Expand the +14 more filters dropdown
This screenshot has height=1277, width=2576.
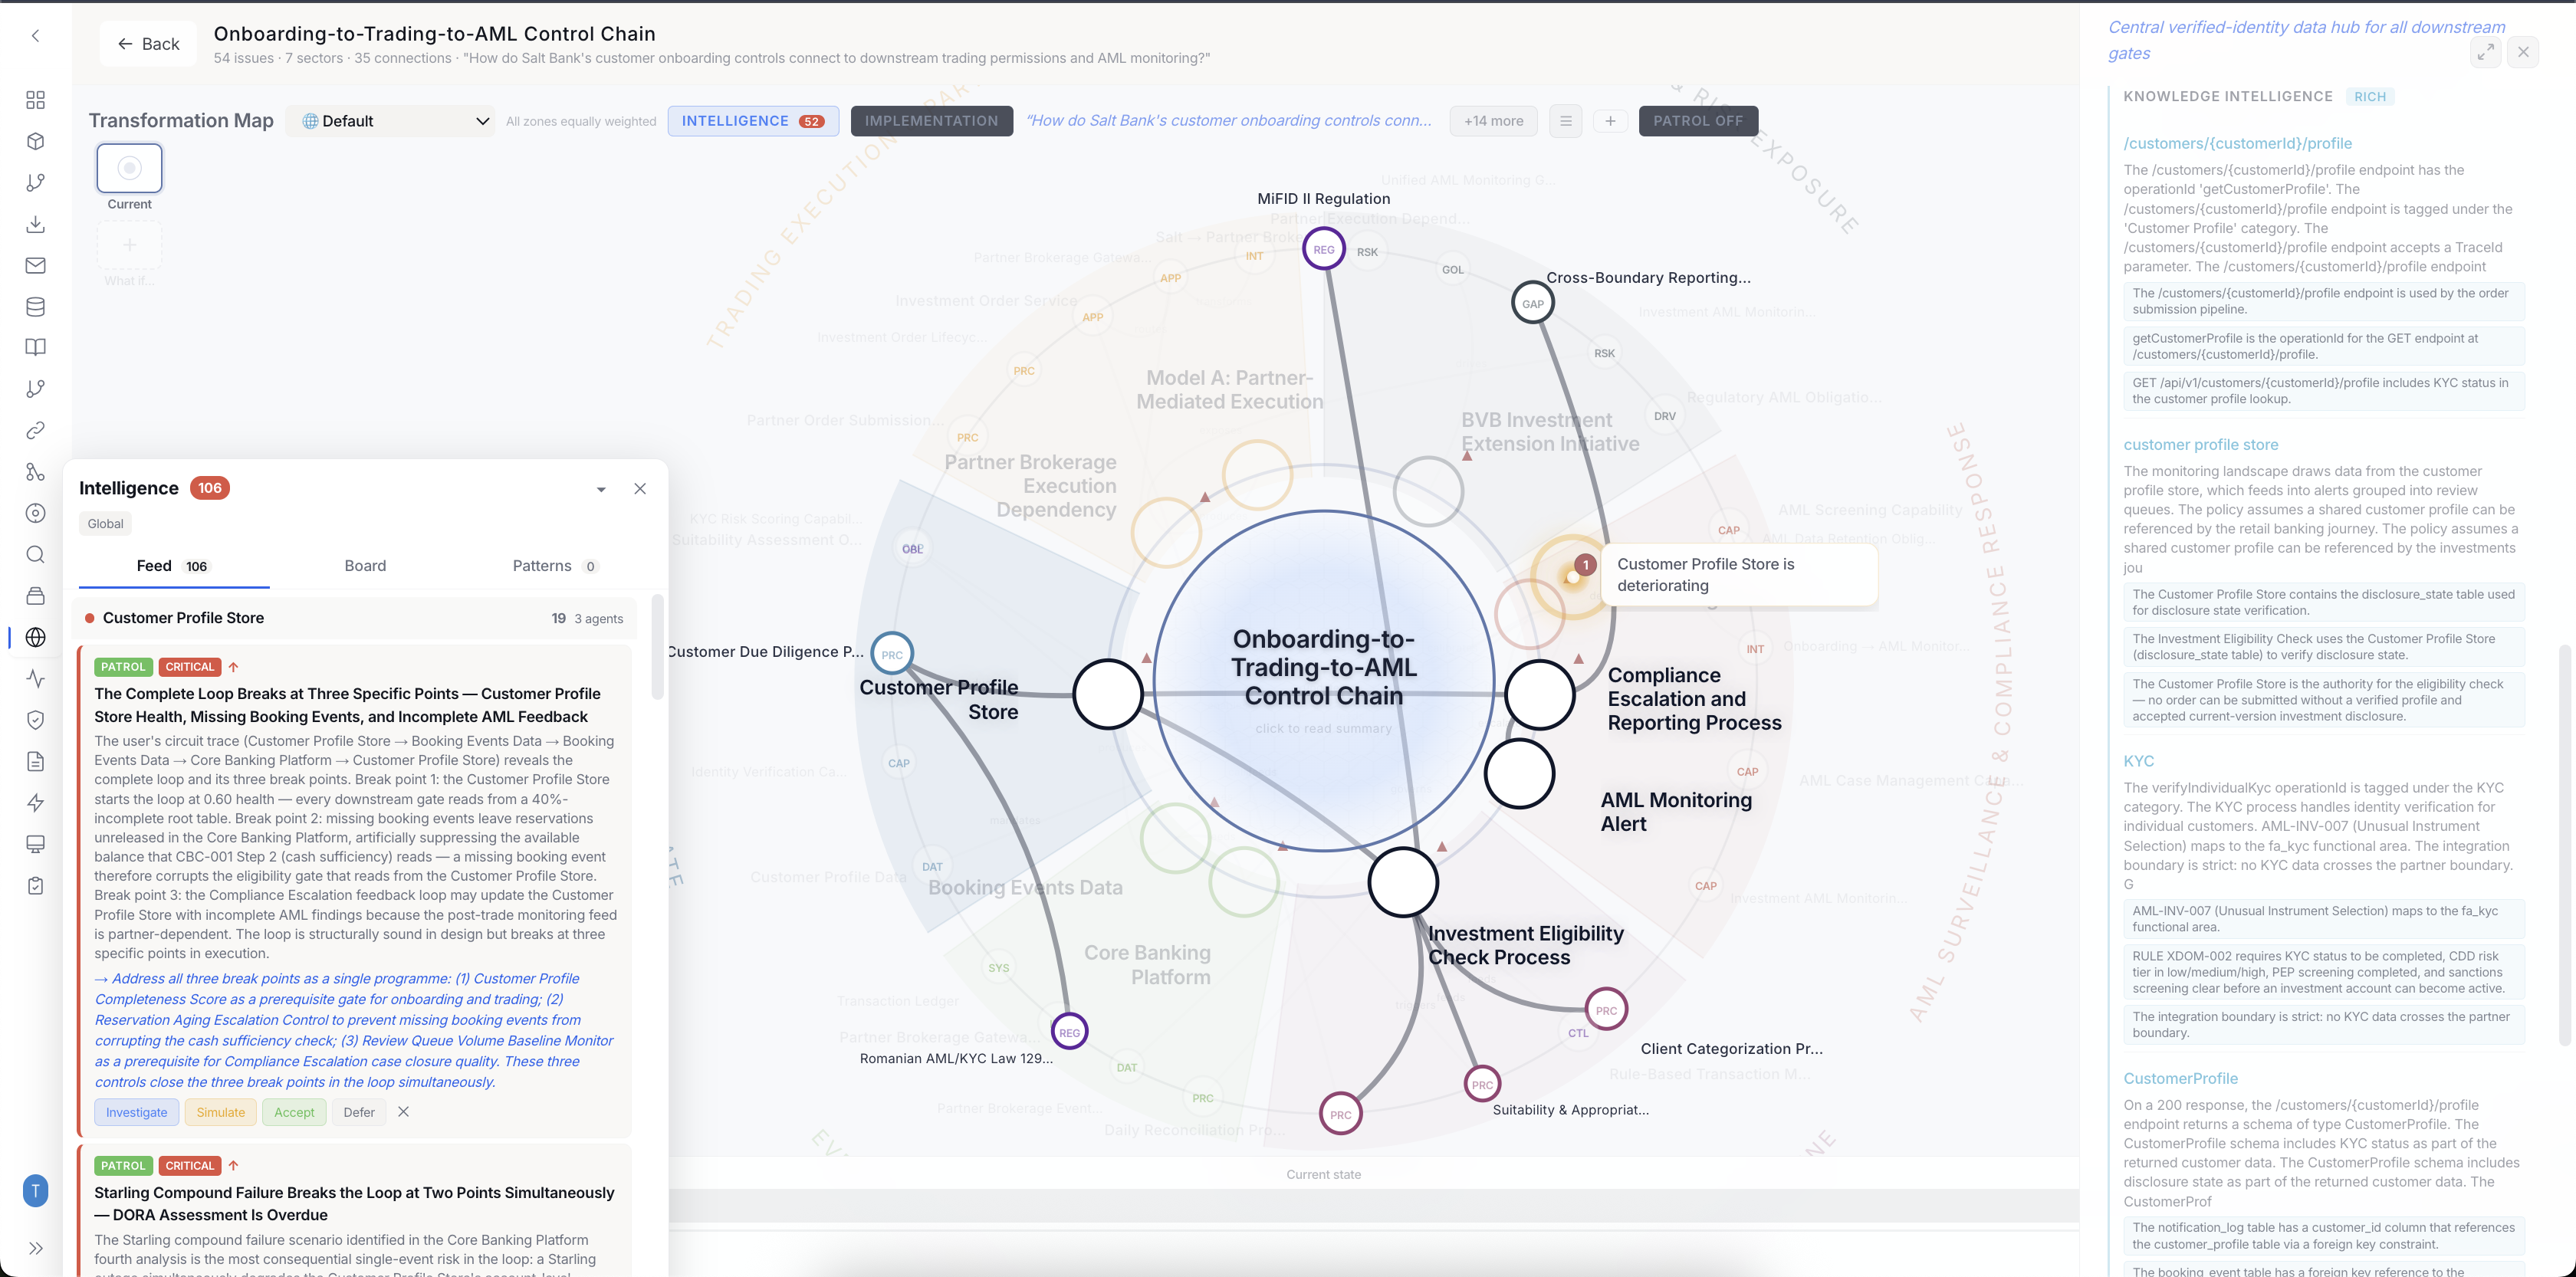point(1493,120)
